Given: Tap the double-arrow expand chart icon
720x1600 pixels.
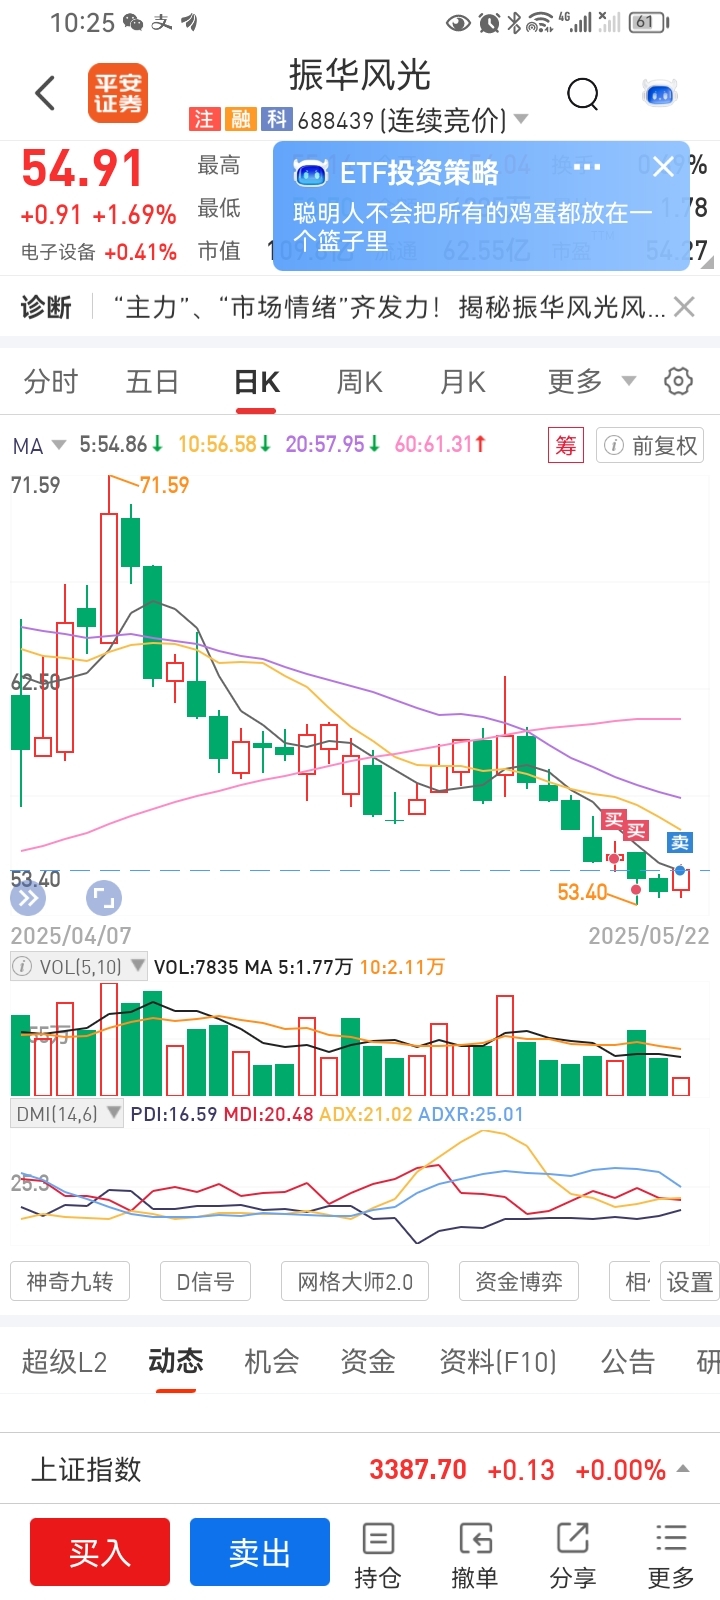Looking at the screenshot, I should (28, 898).
